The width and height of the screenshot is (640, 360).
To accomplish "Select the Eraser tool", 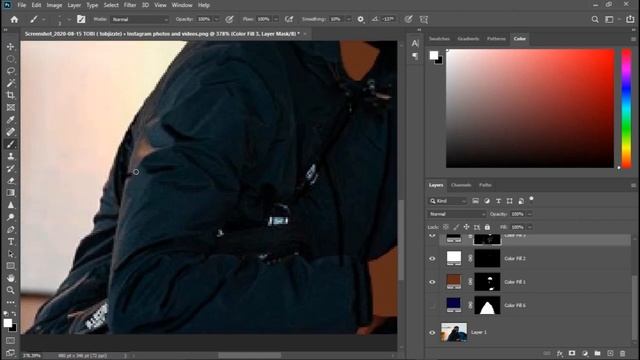I will pyautogui.click(x=11, y=180).
